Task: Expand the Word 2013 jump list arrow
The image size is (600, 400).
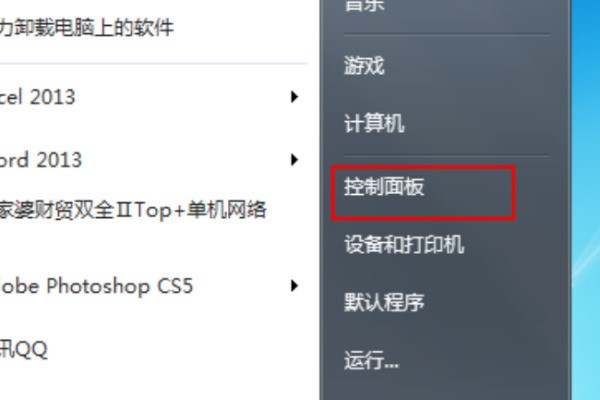Action: [x=294, y=160]
